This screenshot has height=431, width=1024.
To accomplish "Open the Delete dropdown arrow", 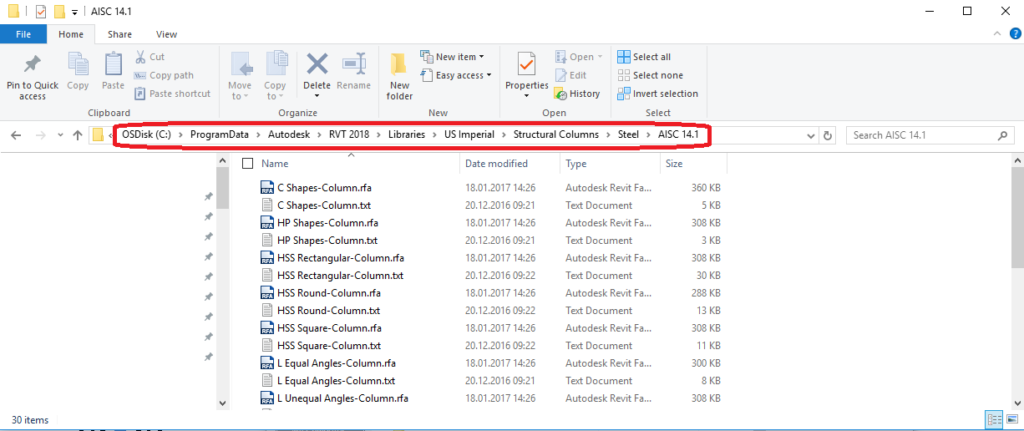I will coord(317,97).
